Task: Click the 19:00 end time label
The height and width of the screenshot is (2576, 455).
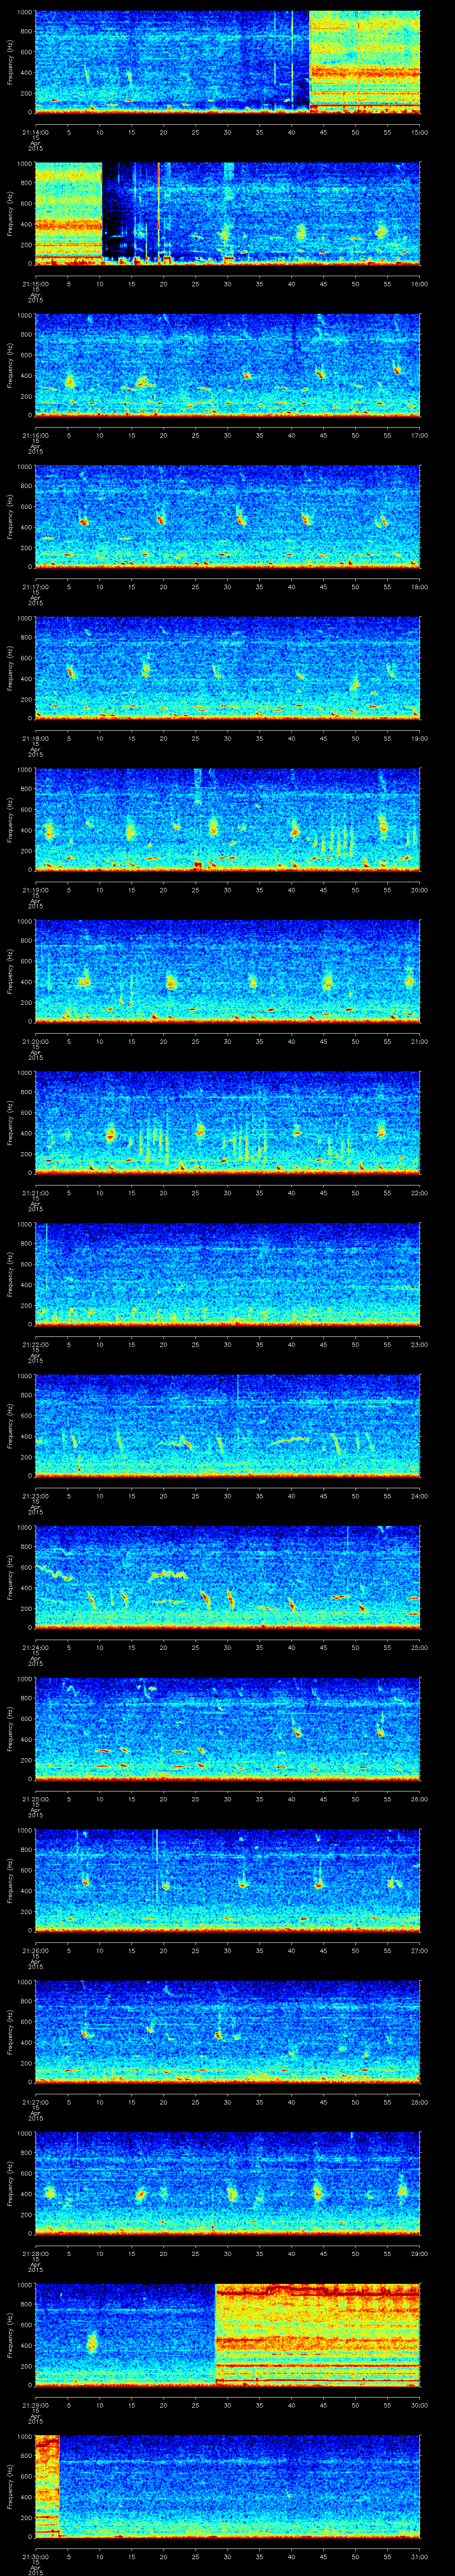Action: (420, 738)
